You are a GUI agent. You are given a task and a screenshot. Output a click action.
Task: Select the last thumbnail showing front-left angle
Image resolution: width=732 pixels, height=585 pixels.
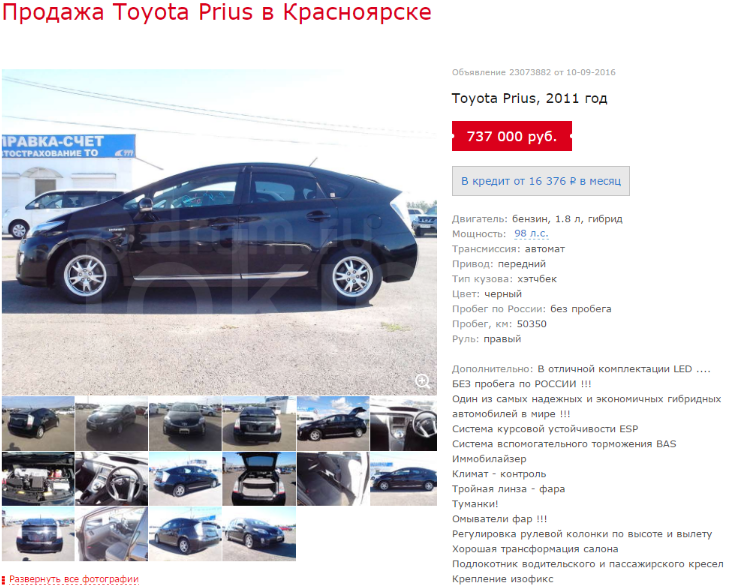click(259, 534)
